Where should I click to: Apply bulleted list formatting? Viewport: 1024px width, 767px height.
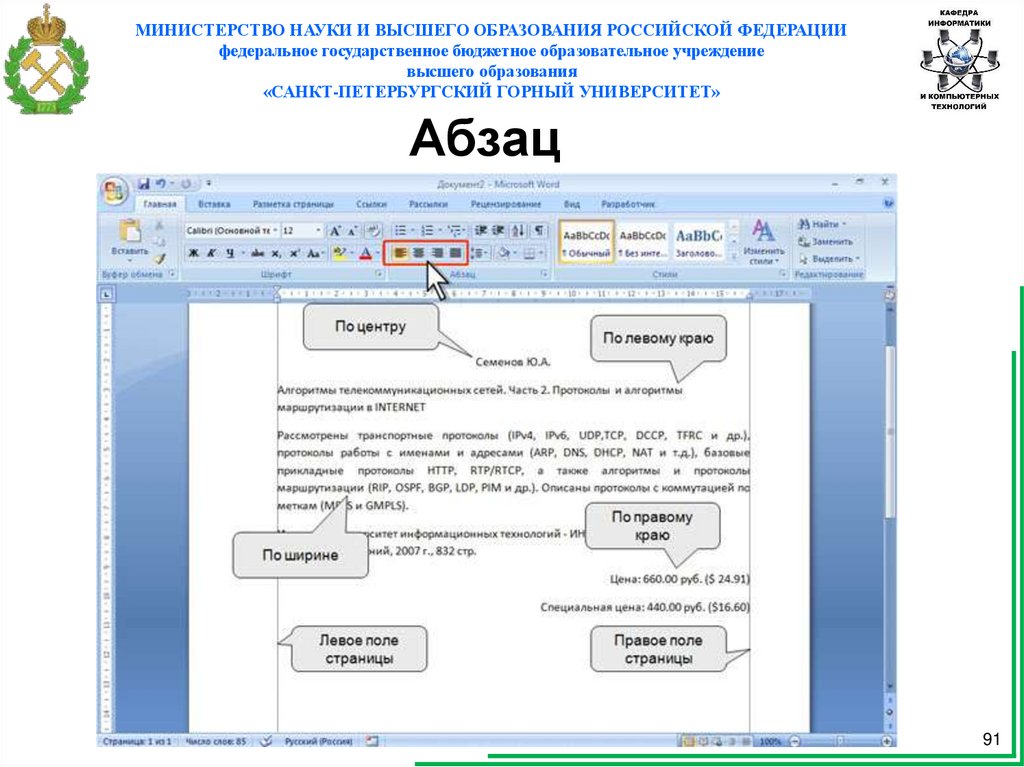[401, 231]
